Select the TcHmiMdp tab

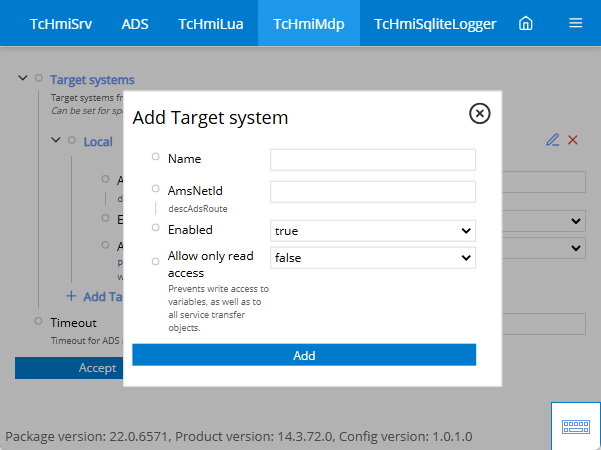[309, 24]
